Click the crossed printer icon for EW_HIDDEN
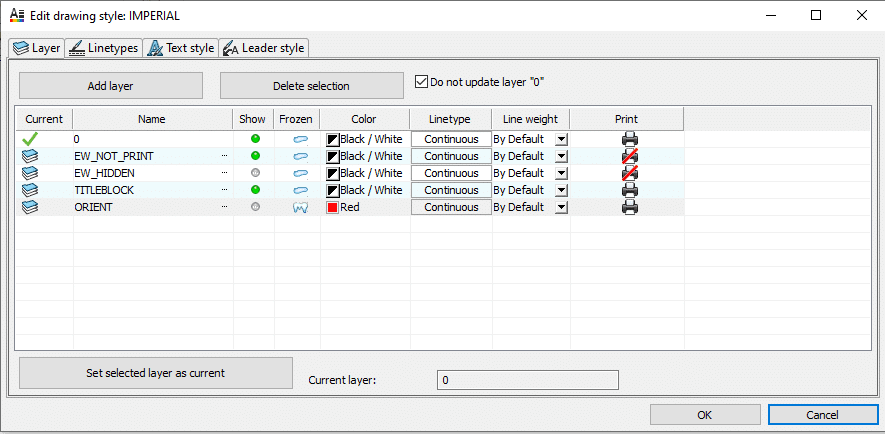This screenshot has width=885, height=434. [x=629, y=173]
